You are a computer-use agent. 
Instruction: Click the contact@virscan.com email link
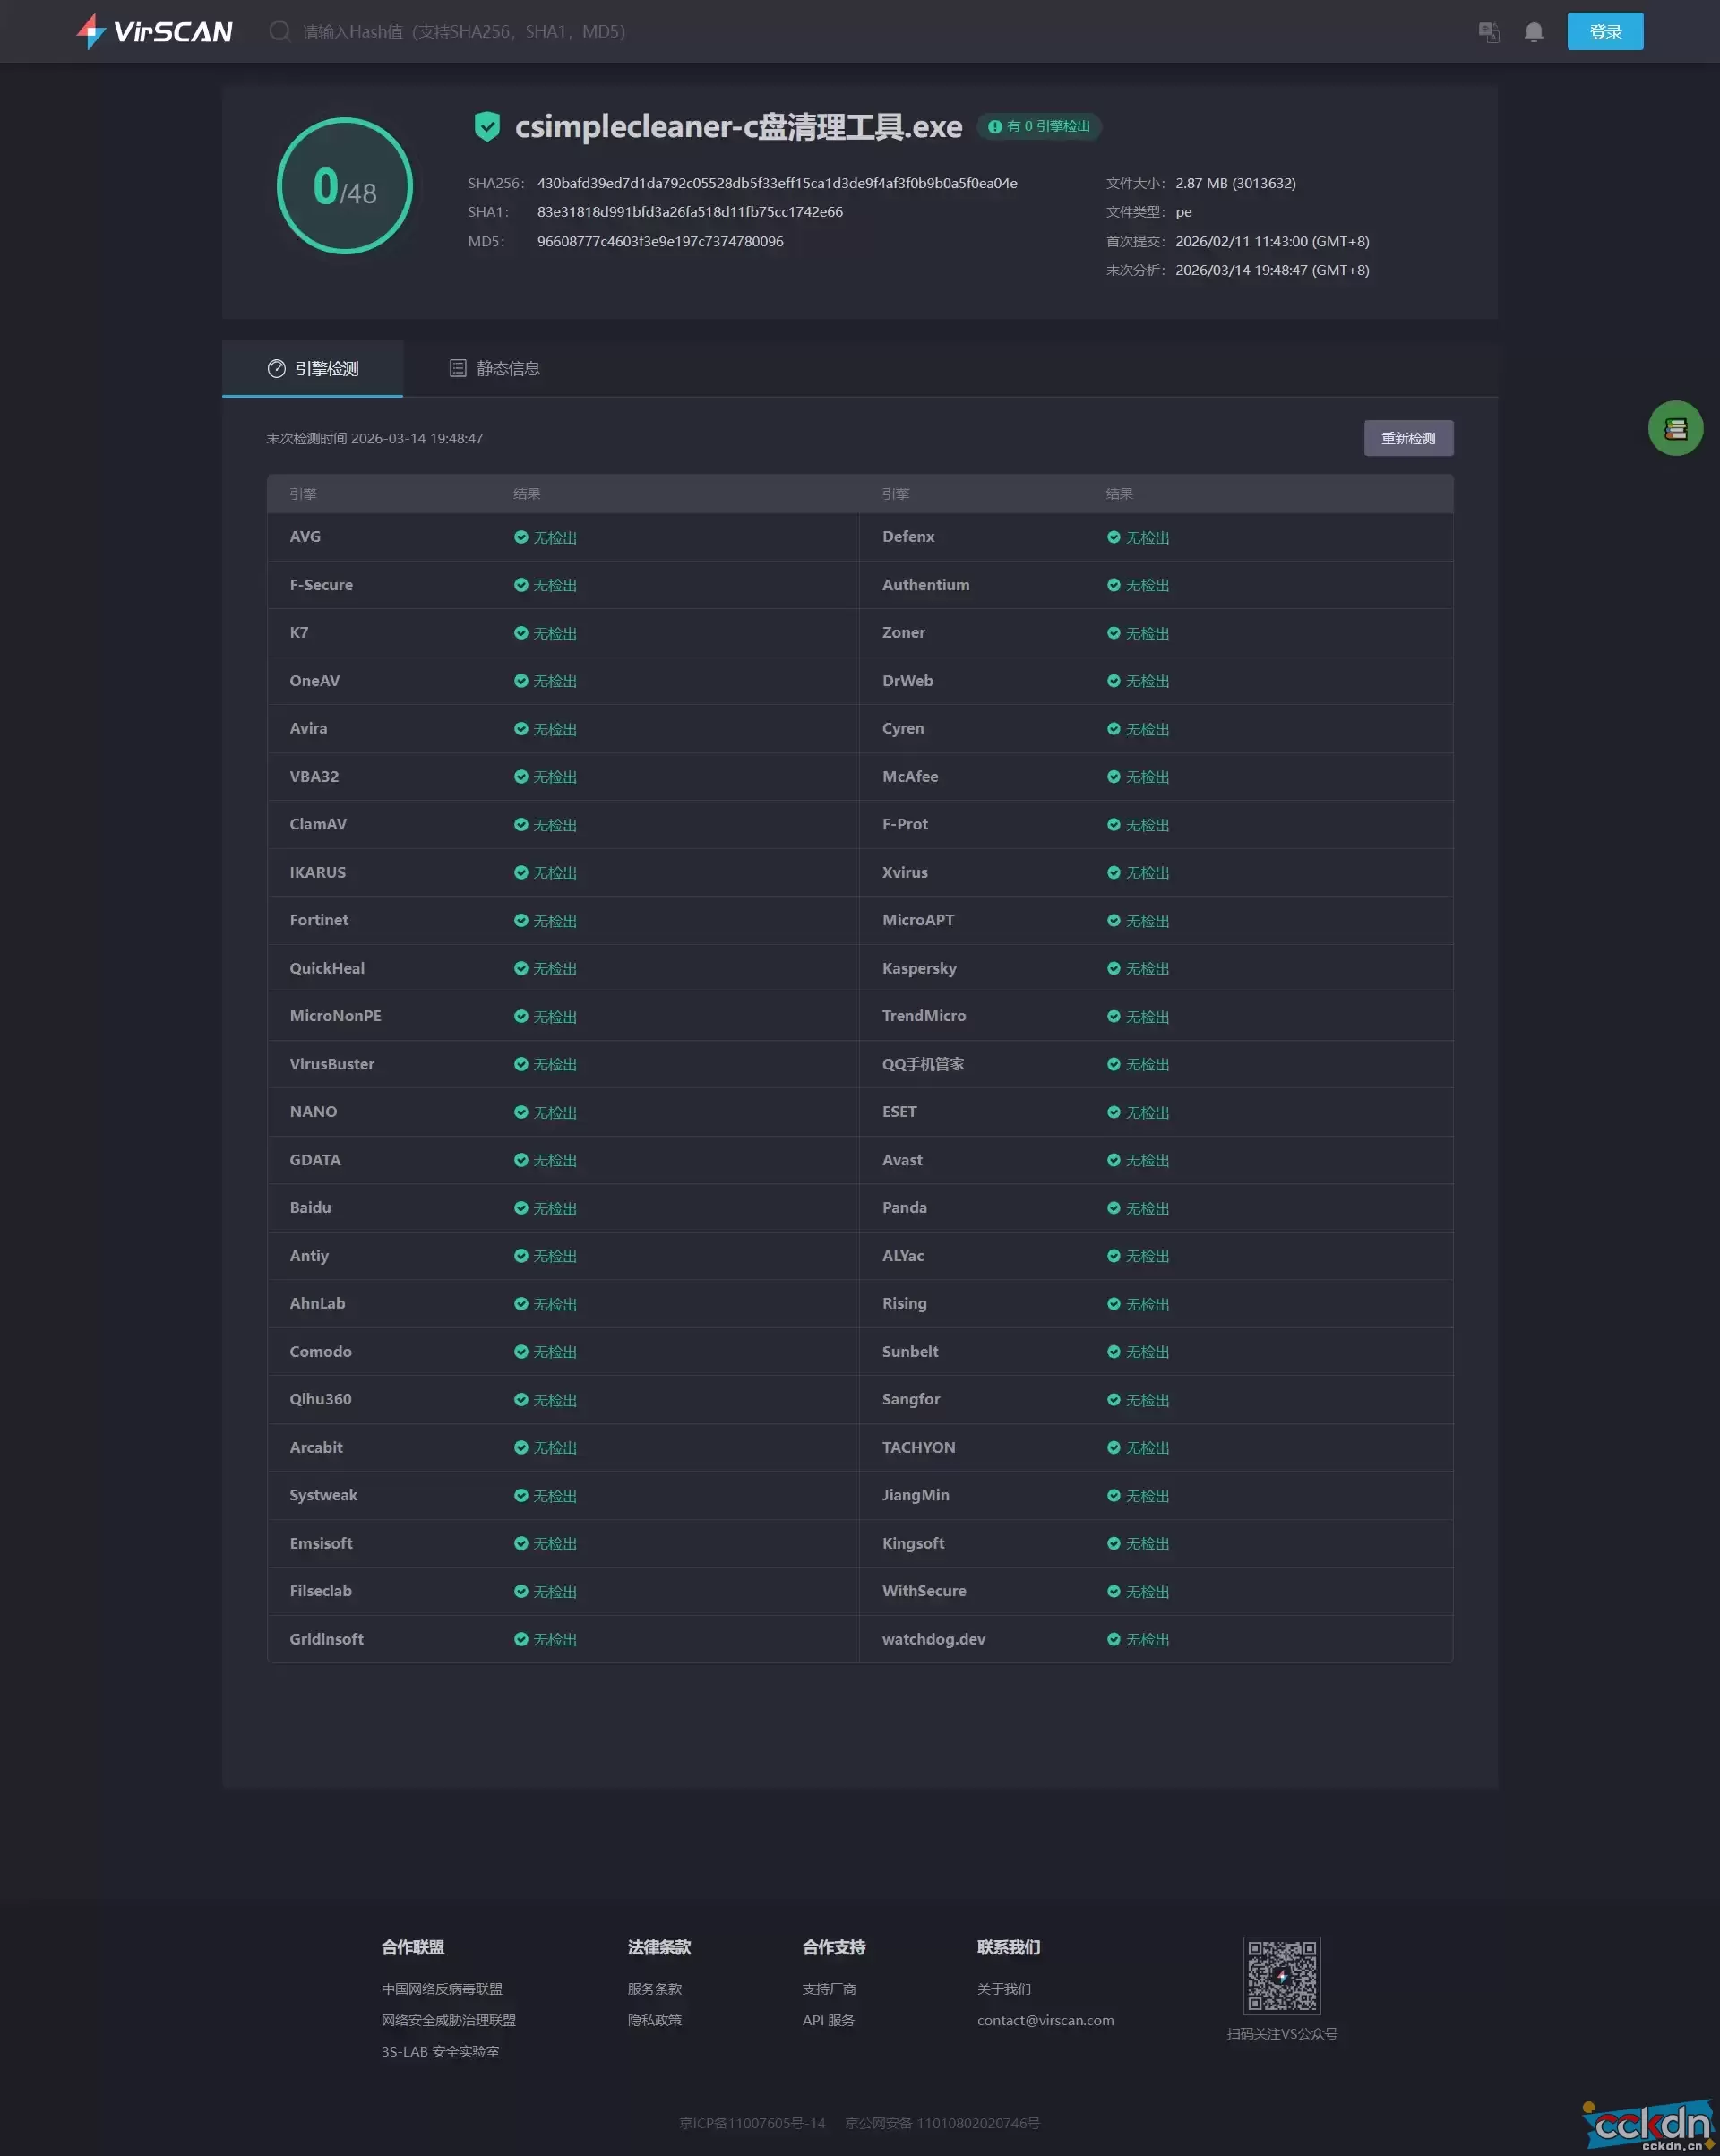pos(1045,2020)
